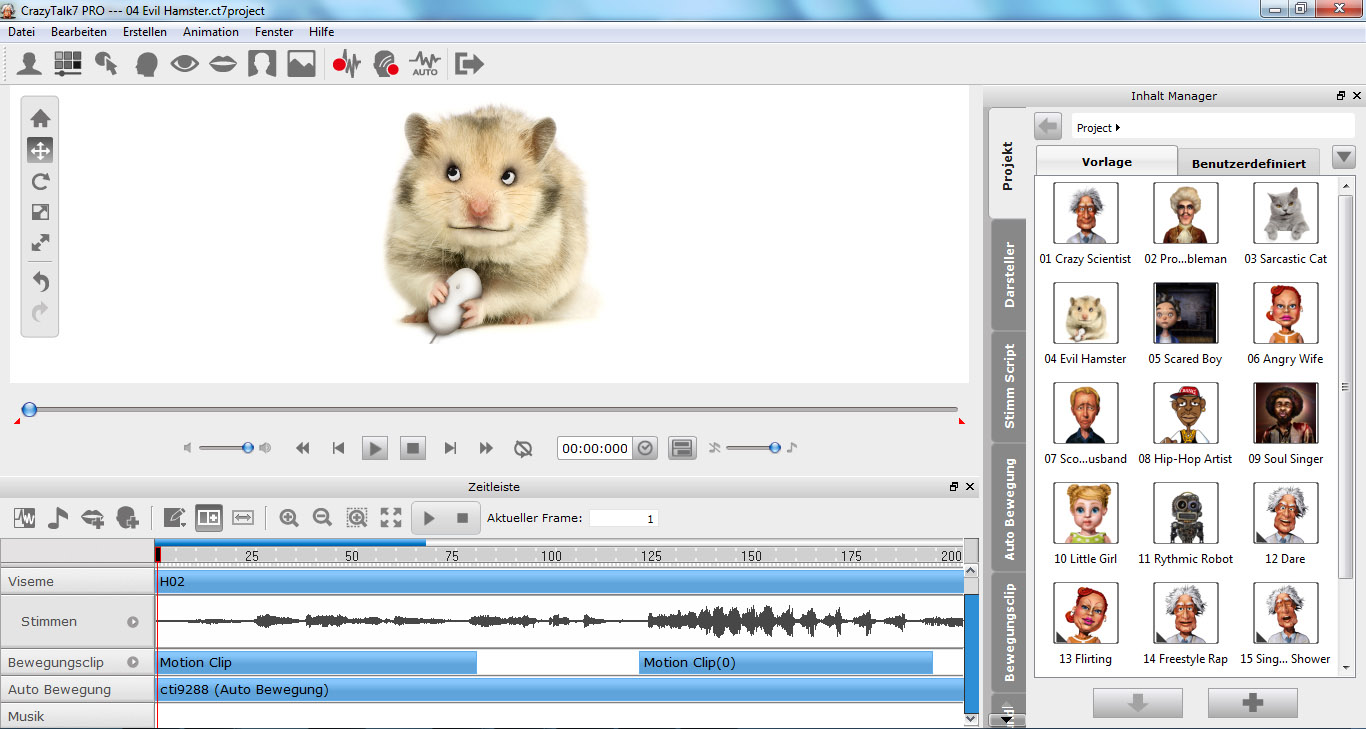The image size is (1366, 729).
Task: Switch to the Benutzerdefiniert tab
Action: (1248, 163)
